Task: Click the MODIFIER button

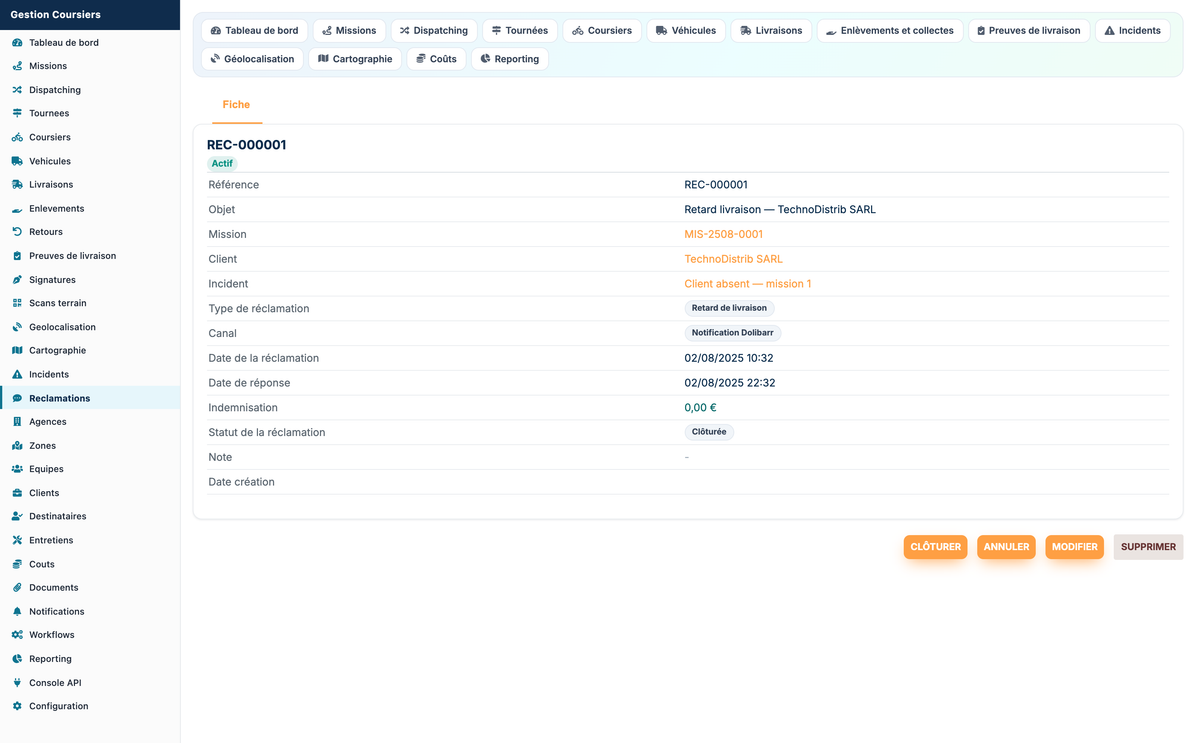Action: (x=1074, y=547)
